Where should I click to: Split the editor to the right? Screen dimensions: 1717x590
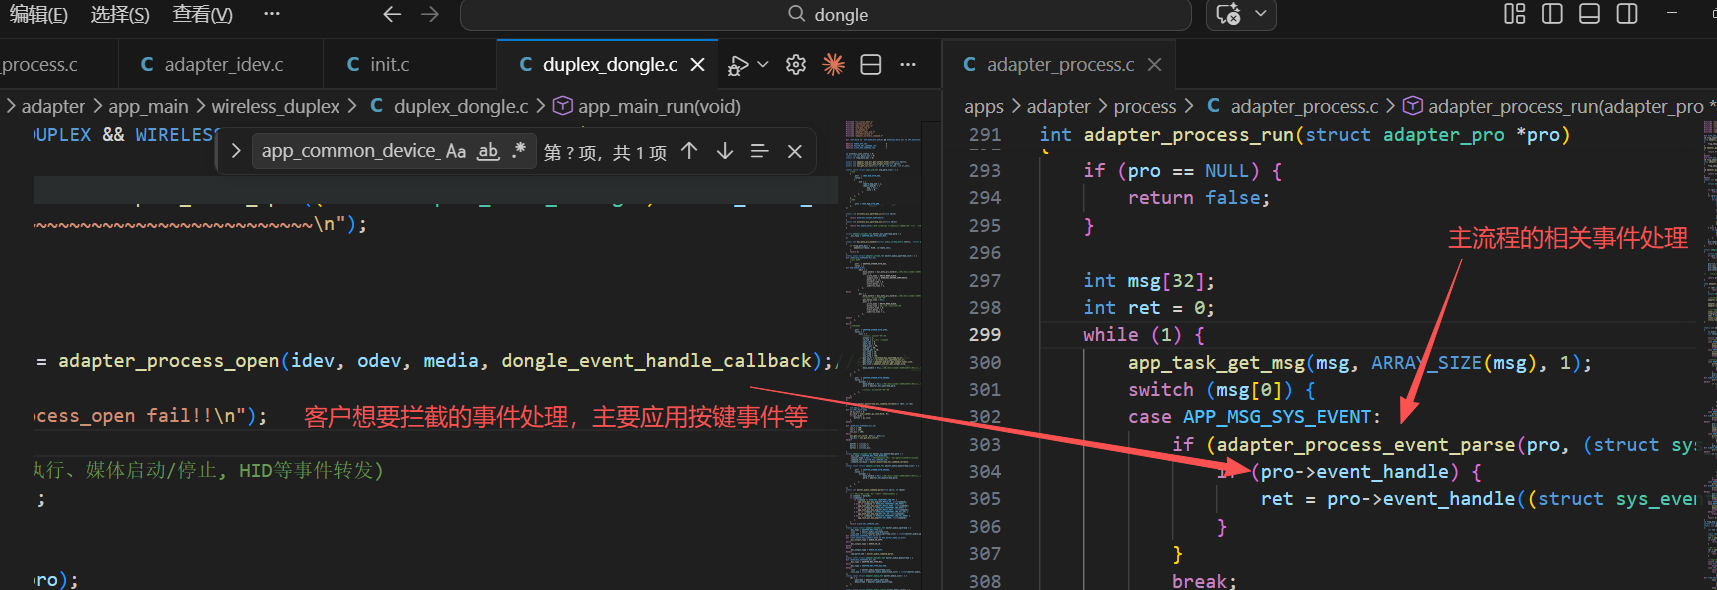tap(871, 65)
